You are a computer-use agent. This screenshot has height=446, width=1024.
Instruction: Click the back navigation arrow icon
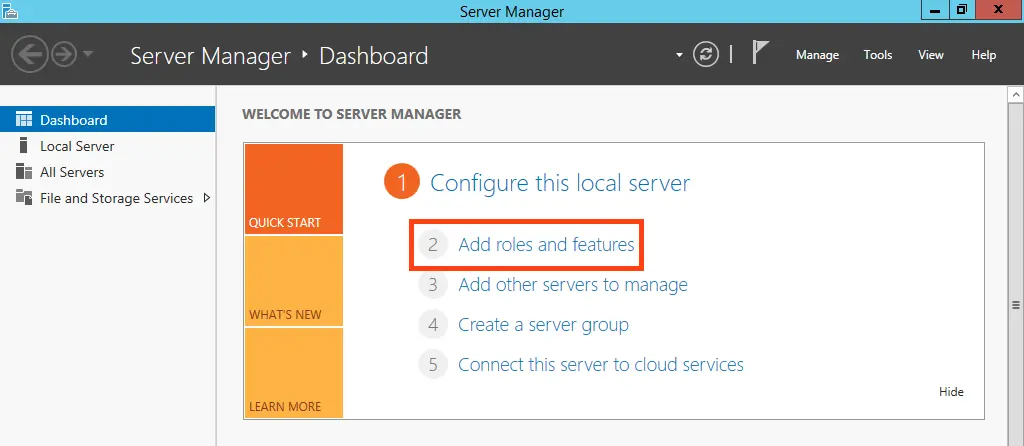pyautogui.click(x=30, y=55)
